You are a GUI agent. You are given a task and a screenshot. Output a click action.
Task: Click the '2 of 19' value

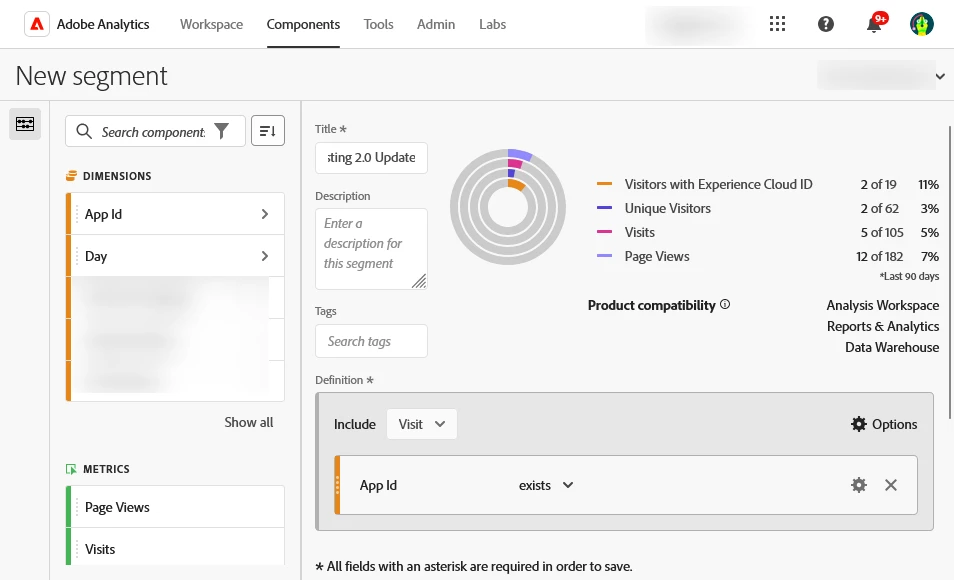[878, 184]
